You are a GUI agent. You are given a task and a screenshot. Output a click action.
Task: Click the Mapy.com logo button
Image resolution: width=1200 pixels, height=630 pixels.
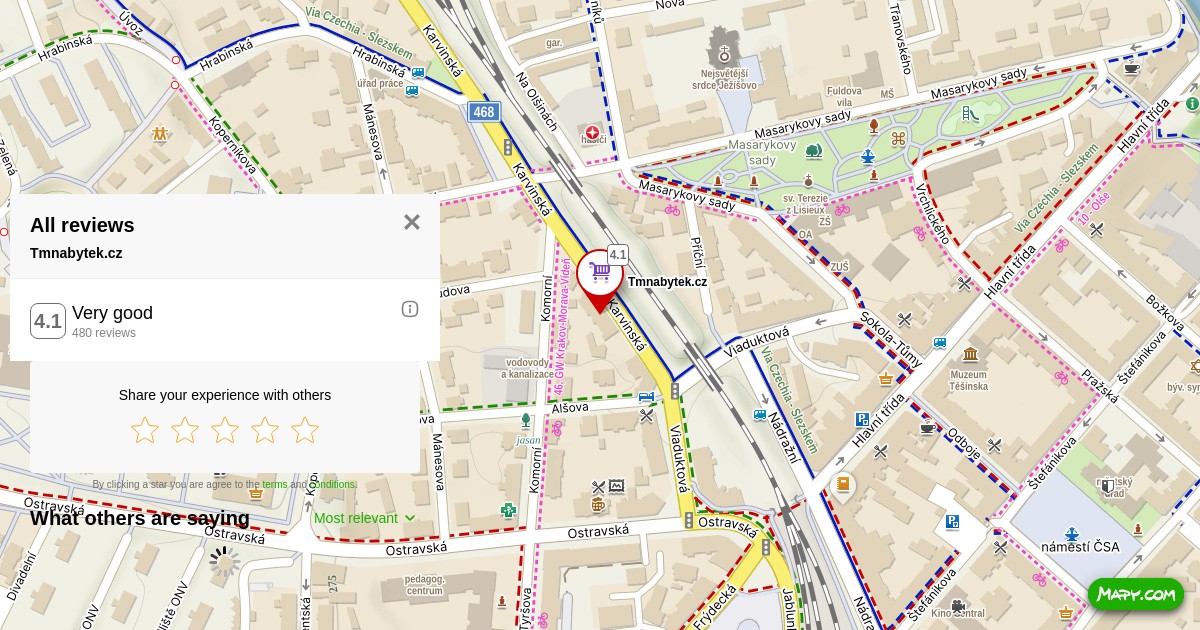click(x=1135, y=594)
